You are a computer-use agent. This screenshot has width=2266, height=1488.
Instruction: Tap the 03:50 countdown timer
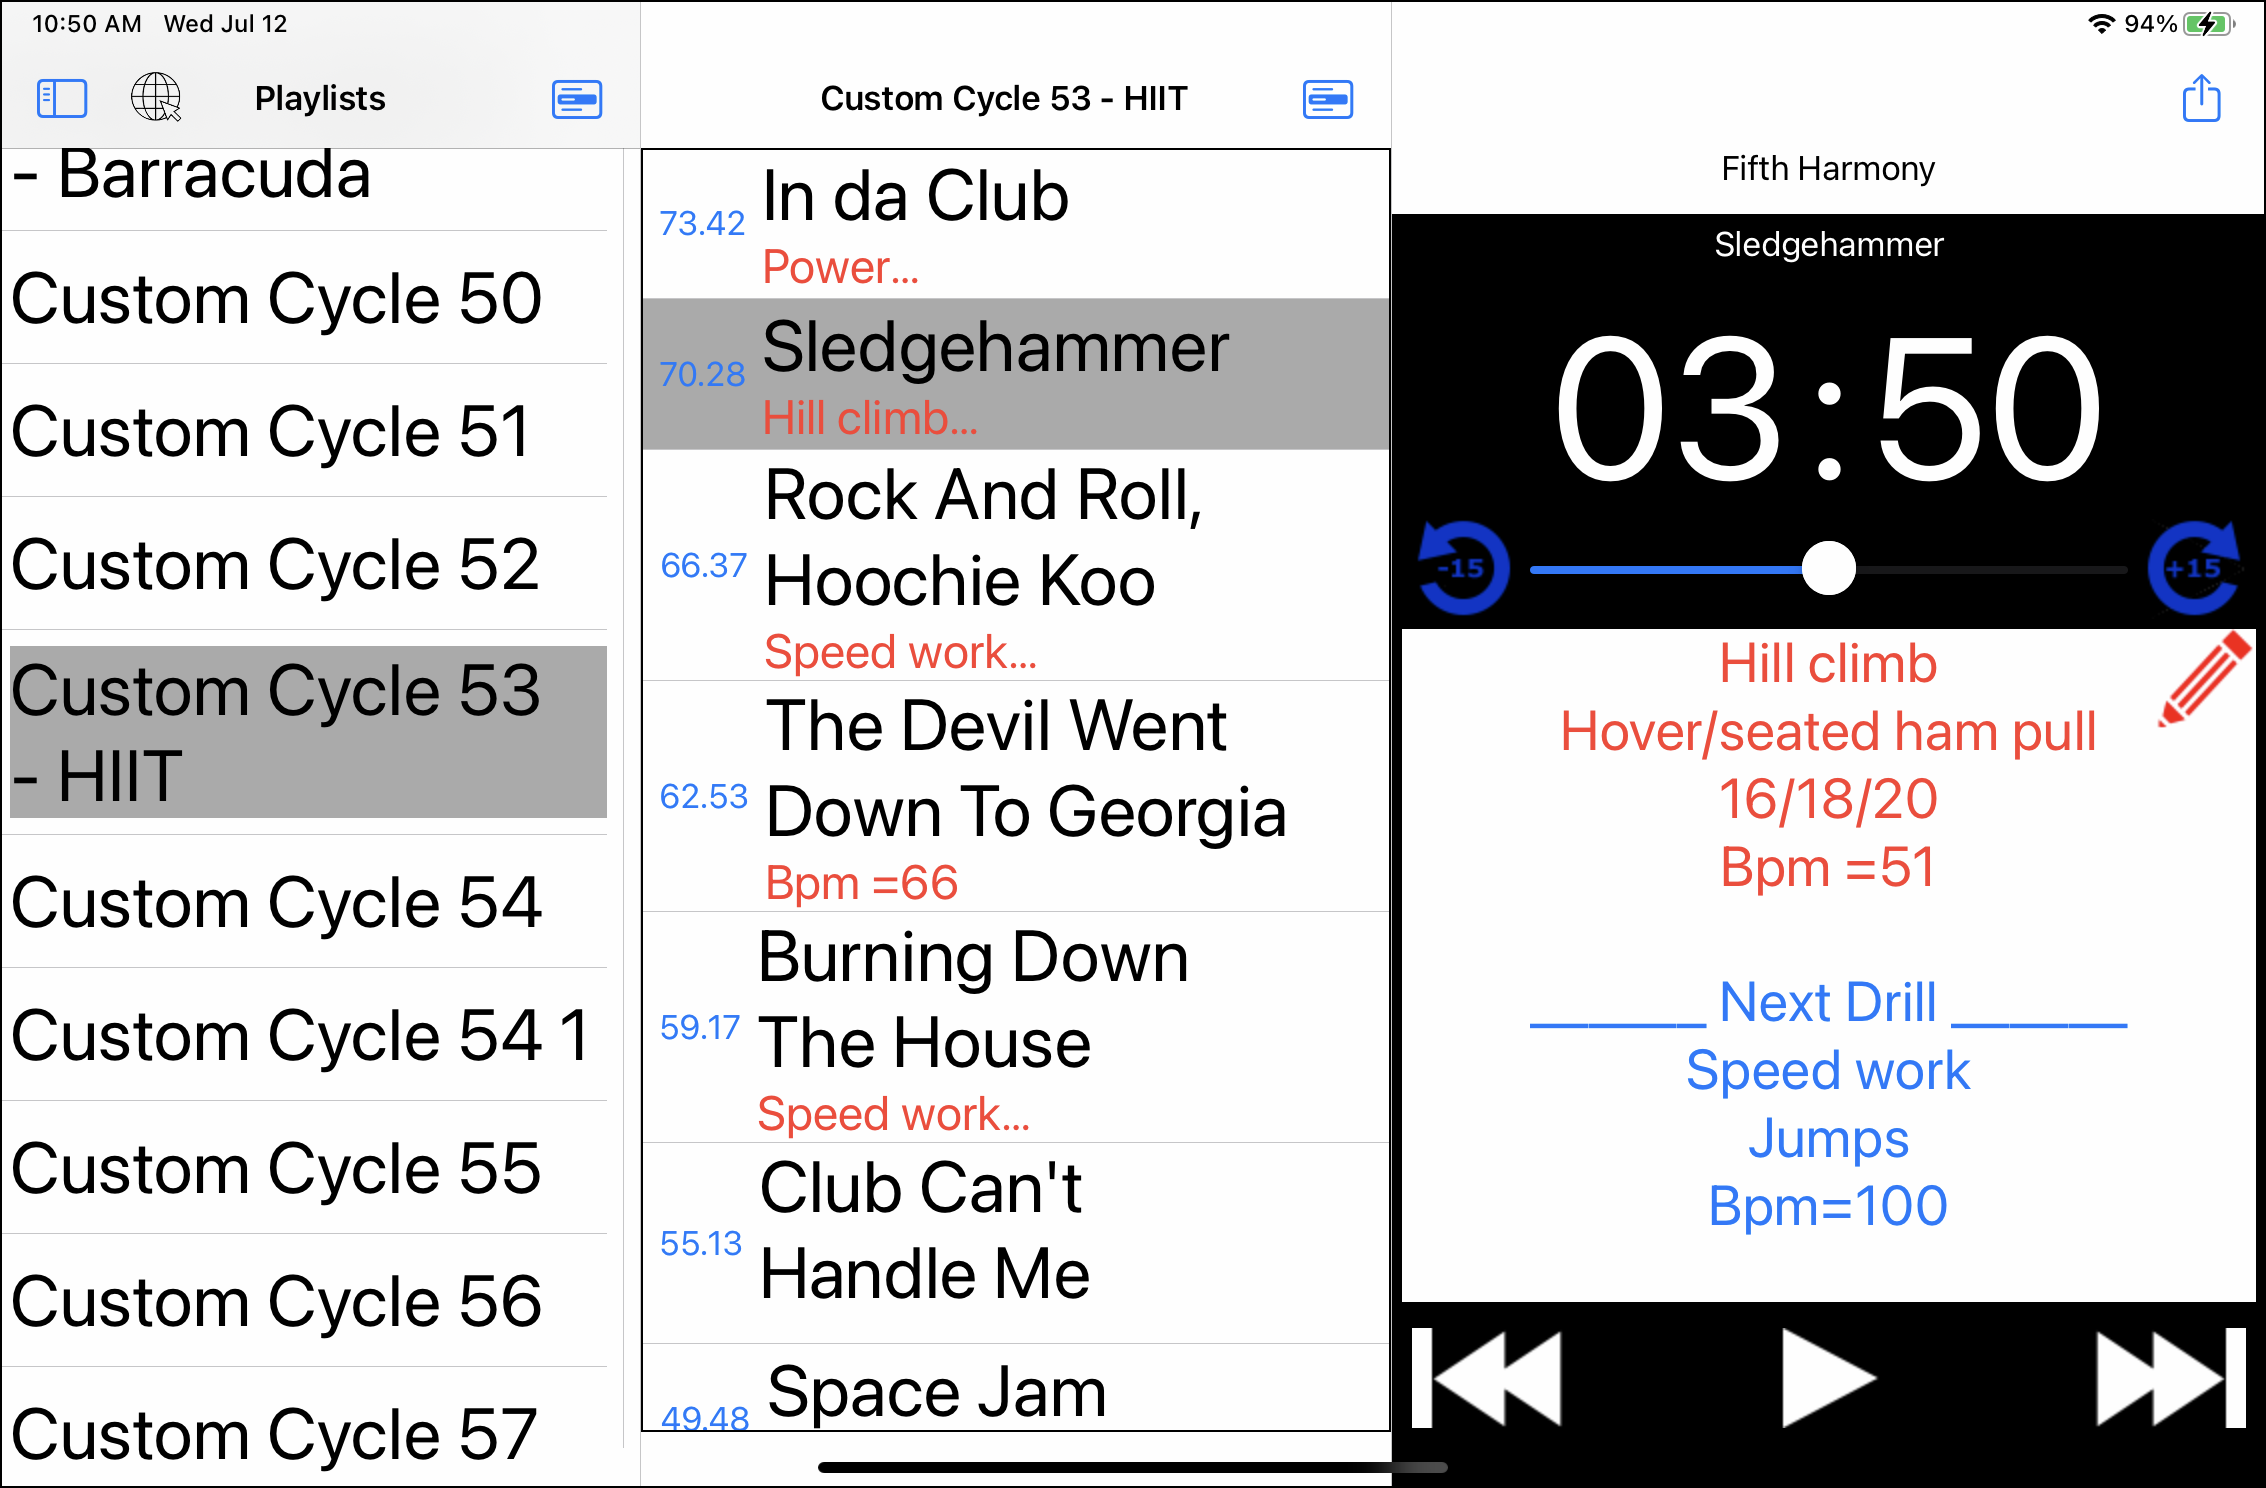pos(1828,409)
